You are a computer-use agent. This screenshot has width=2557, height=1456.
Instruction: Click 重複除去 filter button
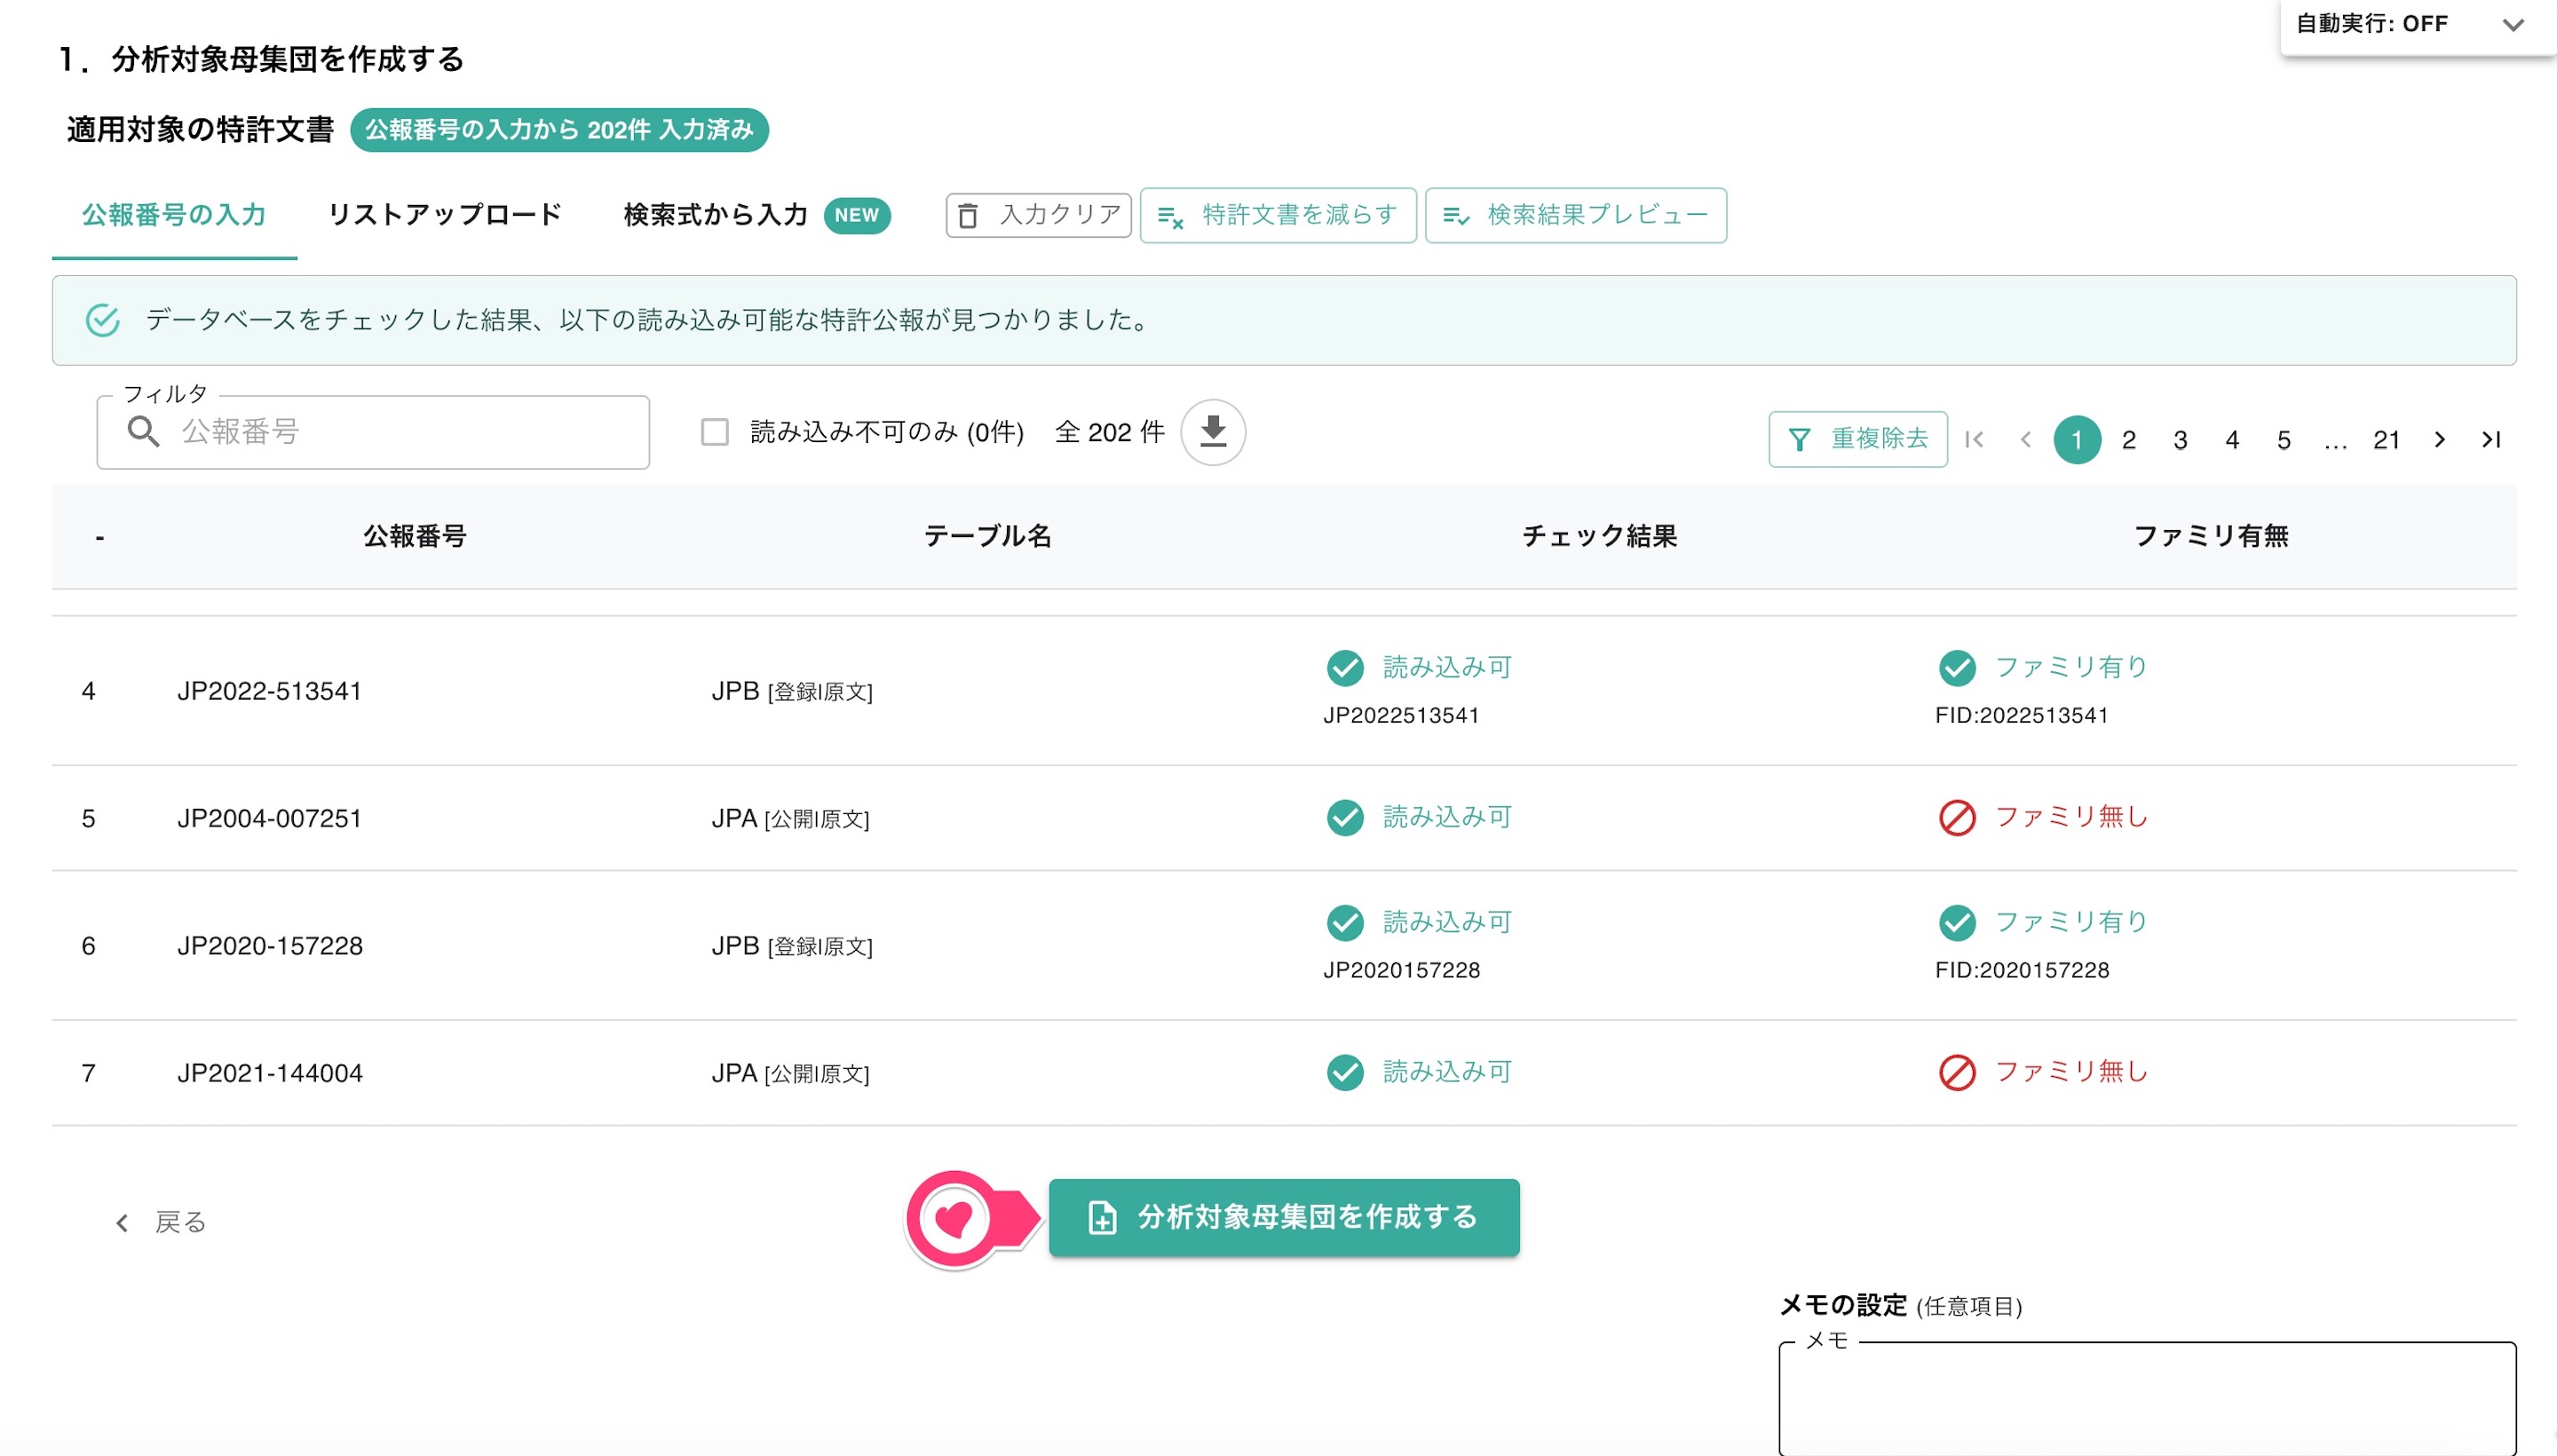pyautogui.click(x=1857, y=439)
